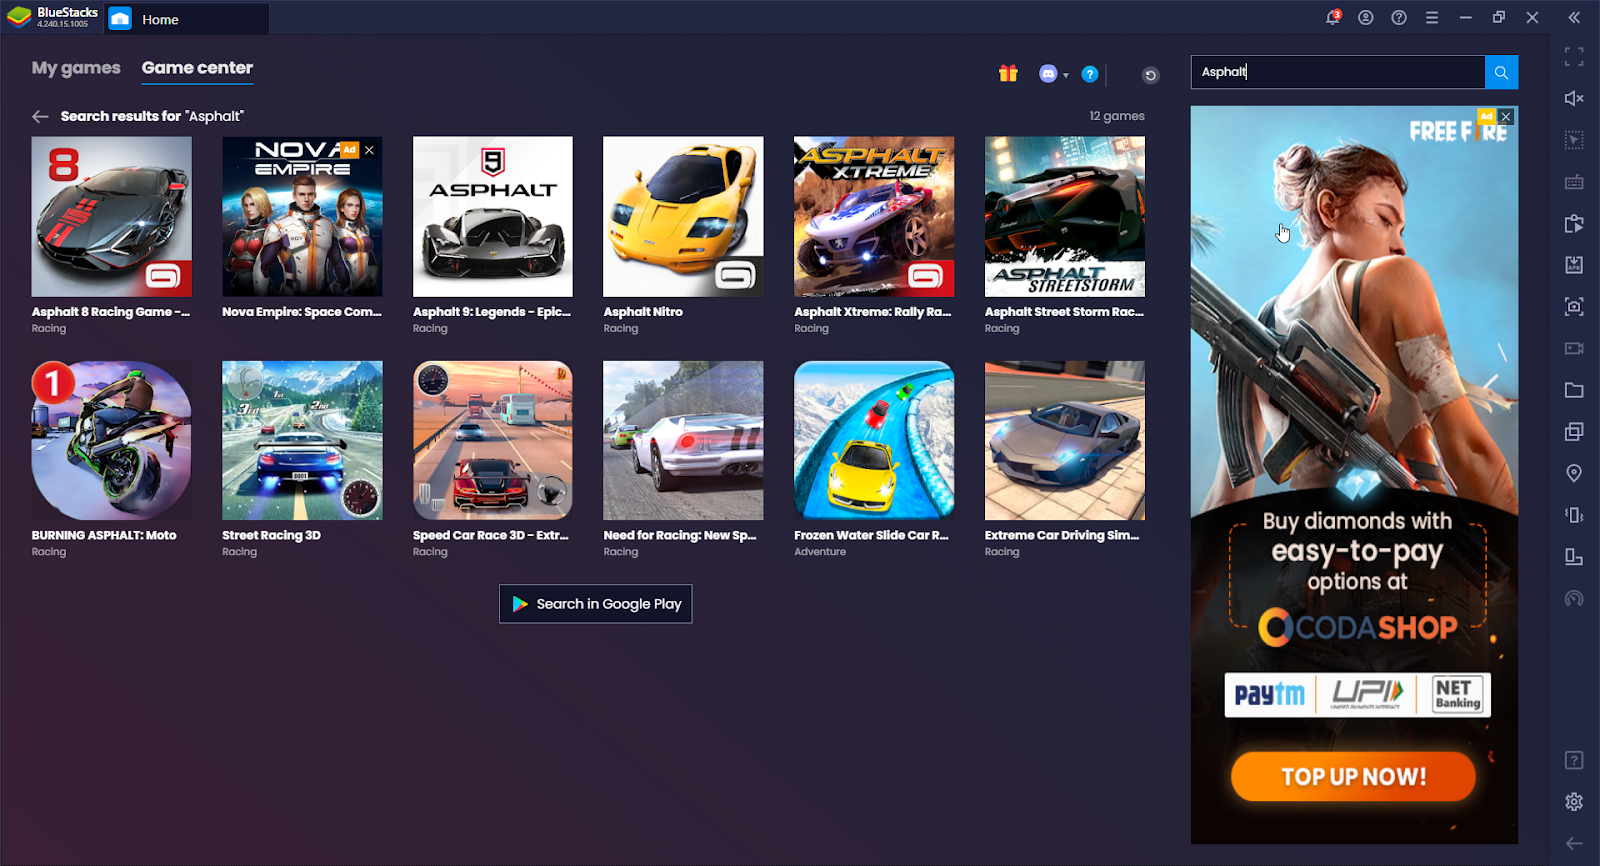The image size is (1600, 866).
Task: Take a screenshot using sidebar icon
Action: coord(1574,306)
